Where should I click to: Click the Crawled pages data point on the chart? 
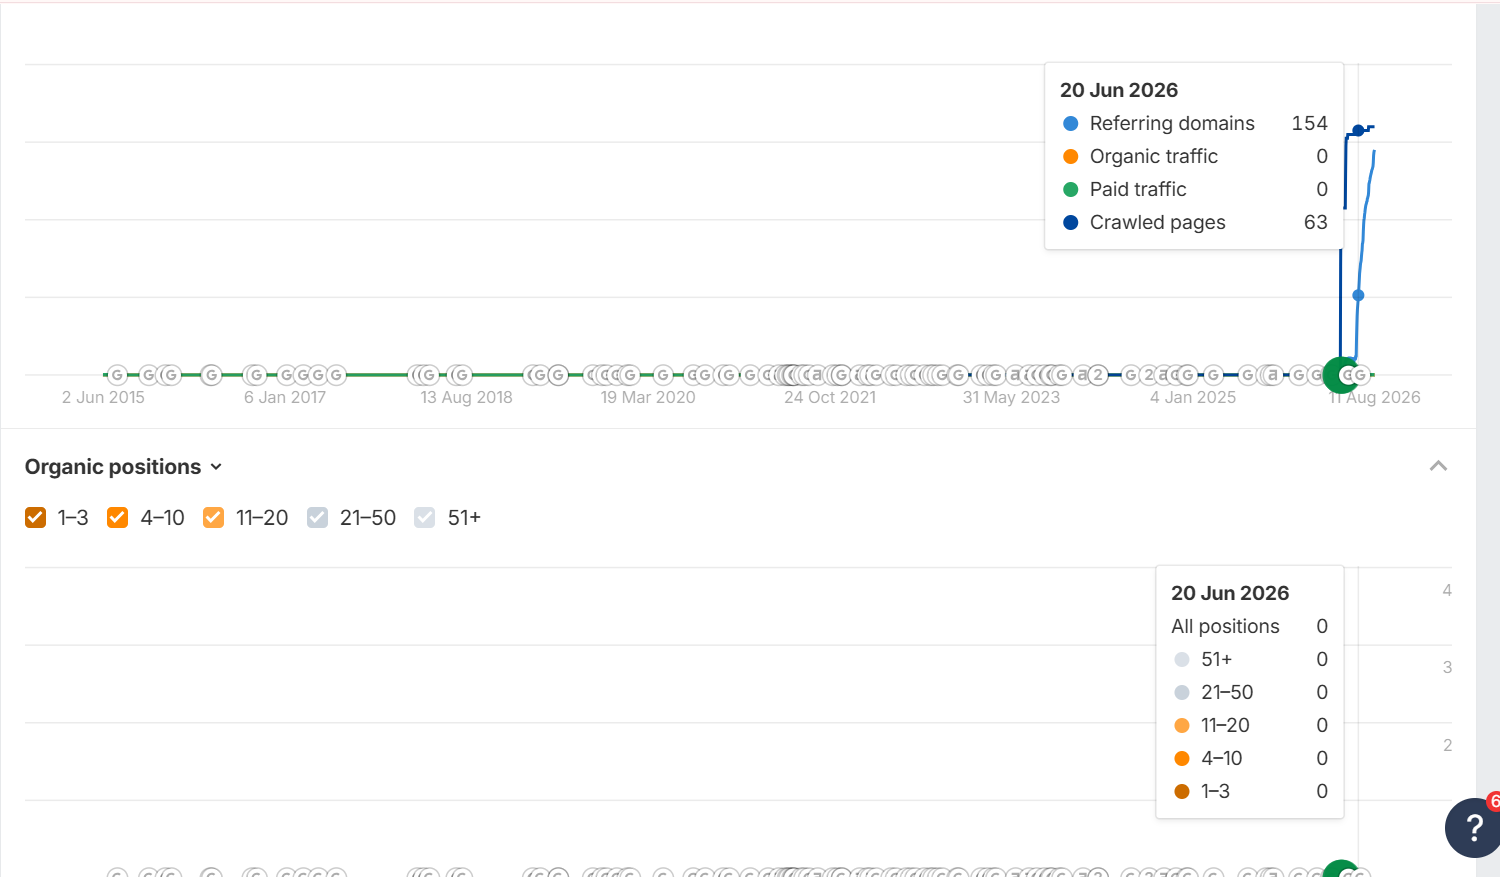pos(1358,131)
